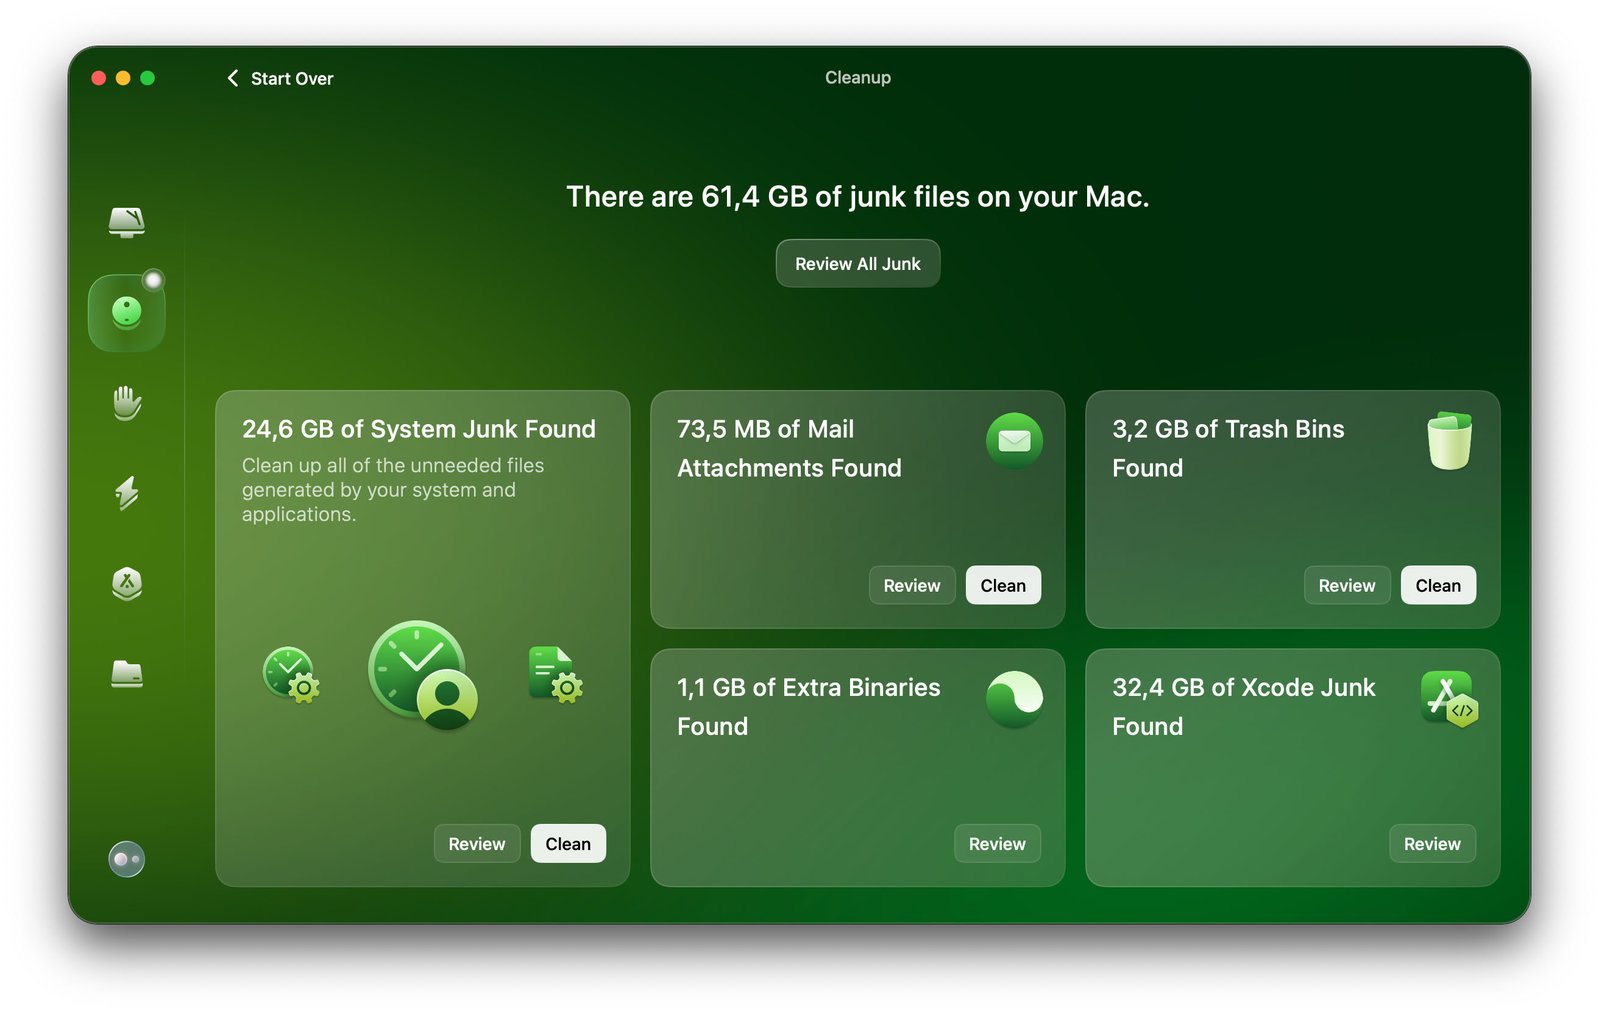
Task: Go back with Start Over
Action: pos(281,78)
